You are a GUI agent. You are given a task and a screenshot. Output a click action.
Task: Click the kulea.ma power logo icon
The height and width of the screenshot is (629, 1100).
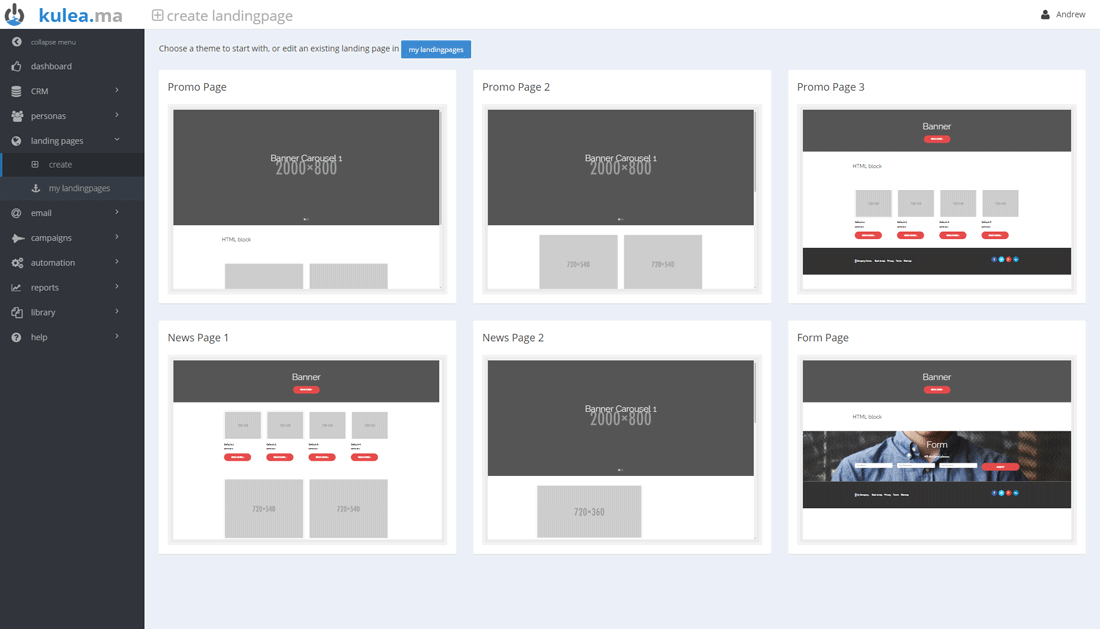tap(16, 15)
